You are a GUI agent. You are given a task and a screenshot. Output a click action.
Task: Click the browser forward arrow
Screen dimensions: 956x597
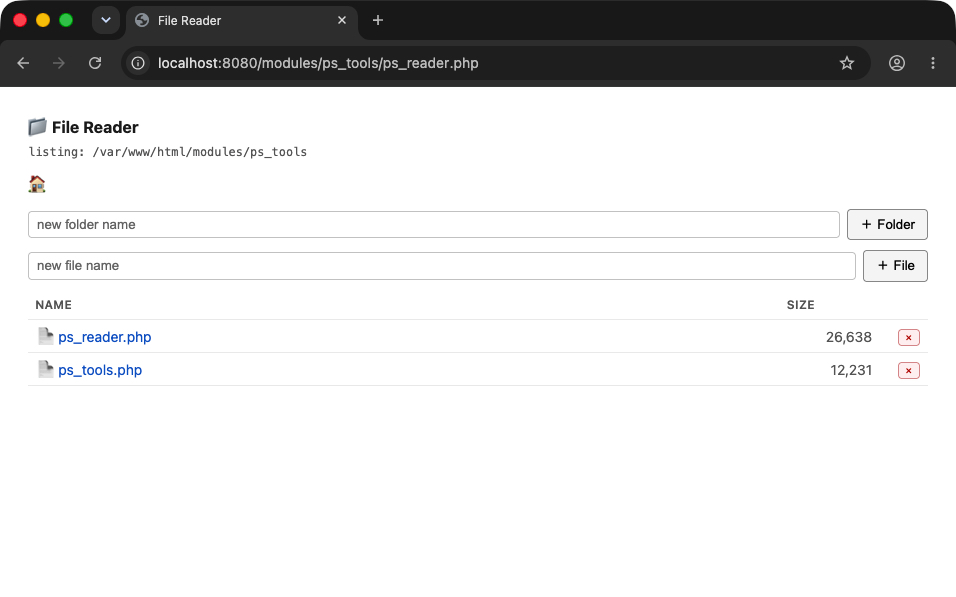click(59, 63)
